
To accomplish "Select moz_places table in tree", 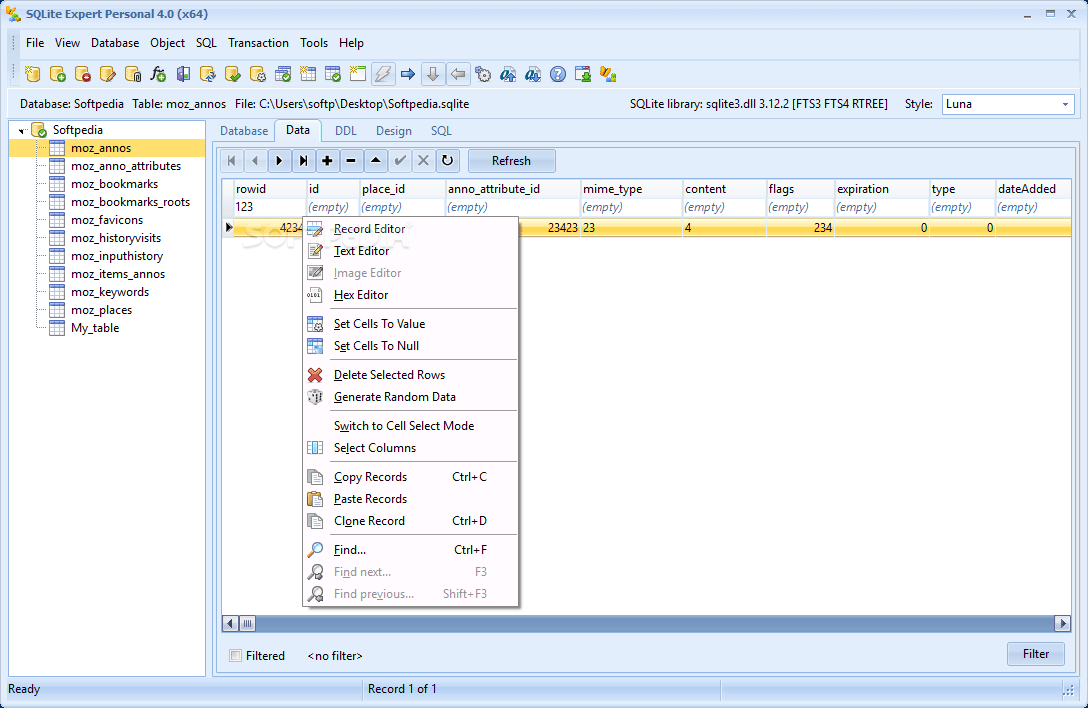I will pos(101,310).
